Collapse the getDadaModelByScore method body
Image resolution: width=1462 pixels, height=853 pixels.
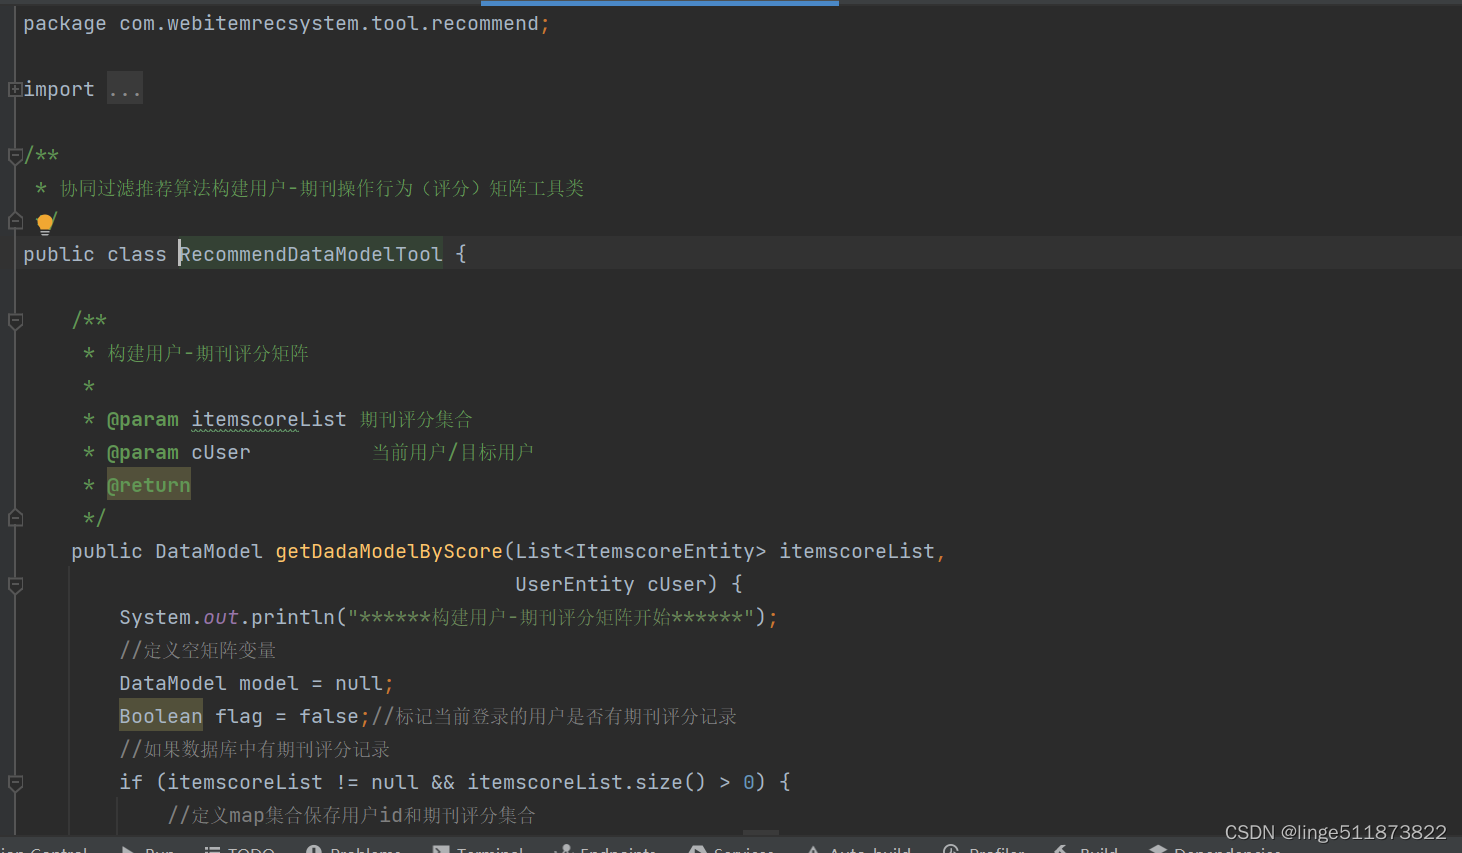(15, 585)
